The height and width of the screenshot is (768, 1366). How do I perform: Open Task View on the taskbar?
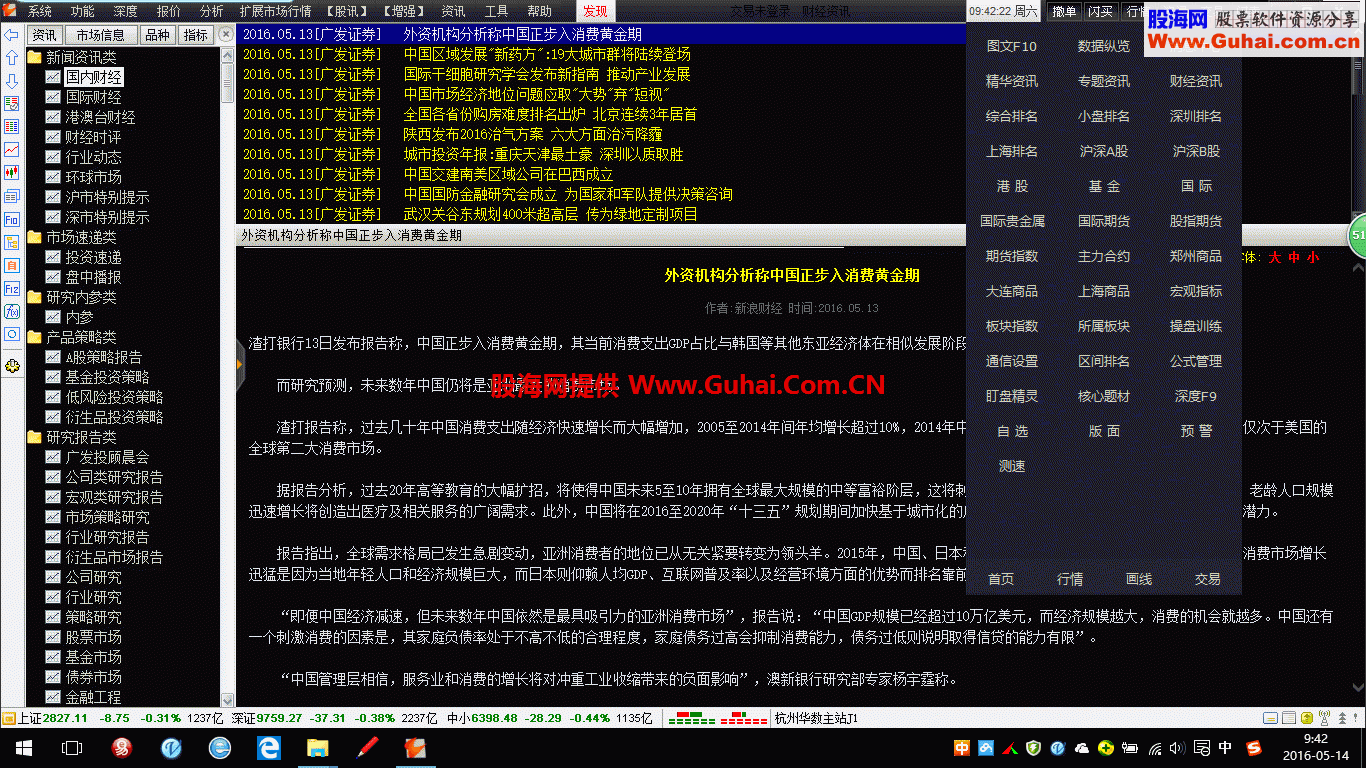tap(72, 747)
